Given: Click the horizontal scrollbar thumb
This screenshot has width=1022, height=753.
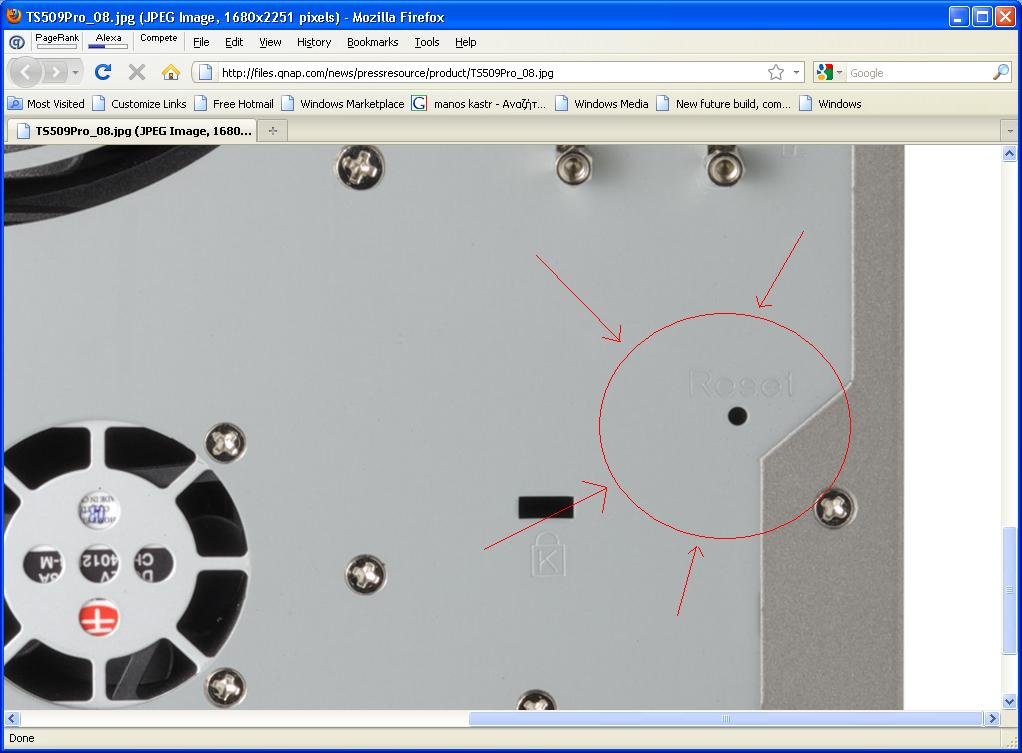Looking at the screenshot, I should click(x=726, y=718).
